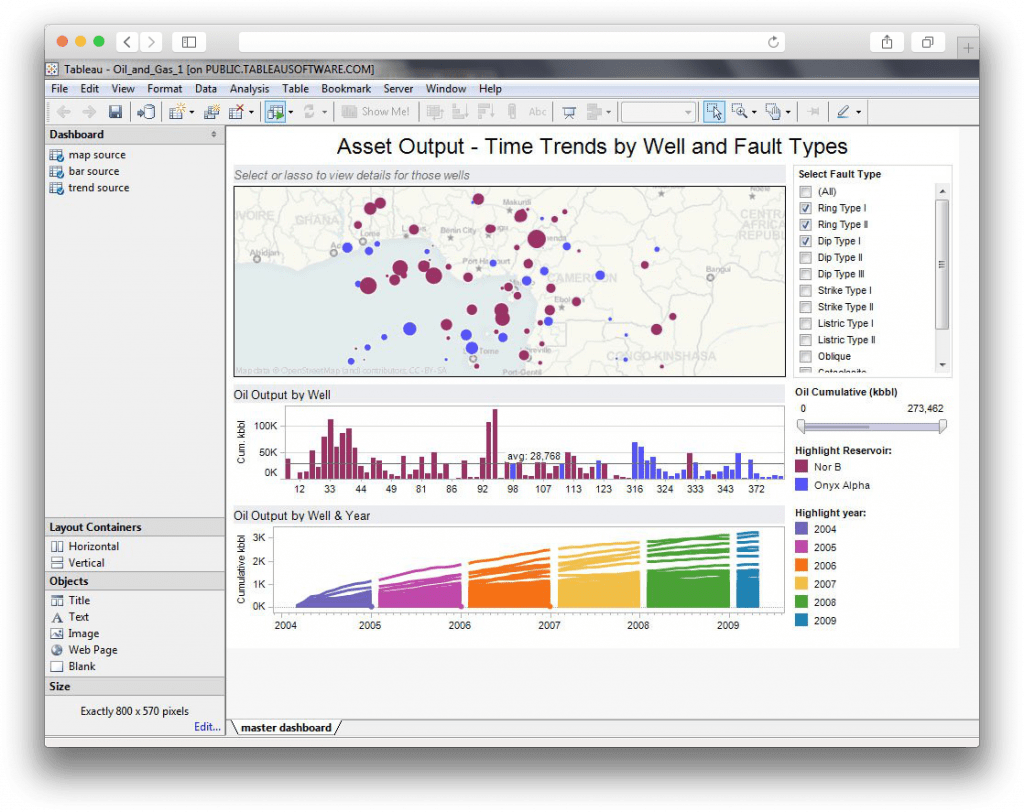Click the Refresh Data icon
This screenshot has width=1024, height=812.
tap(310, 112)
